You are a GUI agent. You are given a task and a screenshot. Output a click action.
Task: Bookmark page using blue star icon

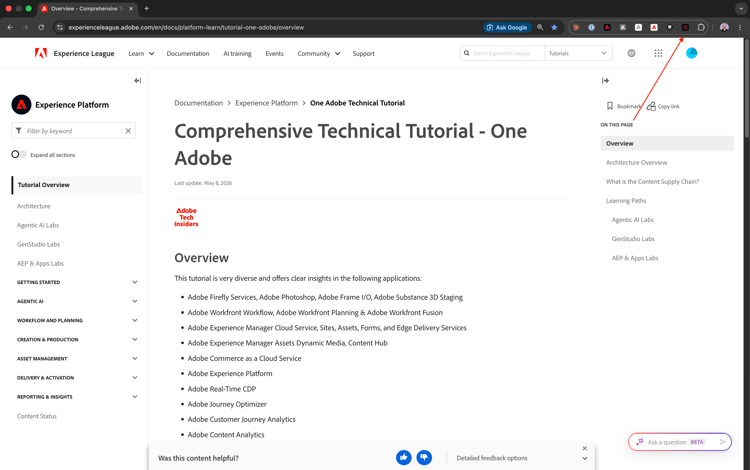554,27
